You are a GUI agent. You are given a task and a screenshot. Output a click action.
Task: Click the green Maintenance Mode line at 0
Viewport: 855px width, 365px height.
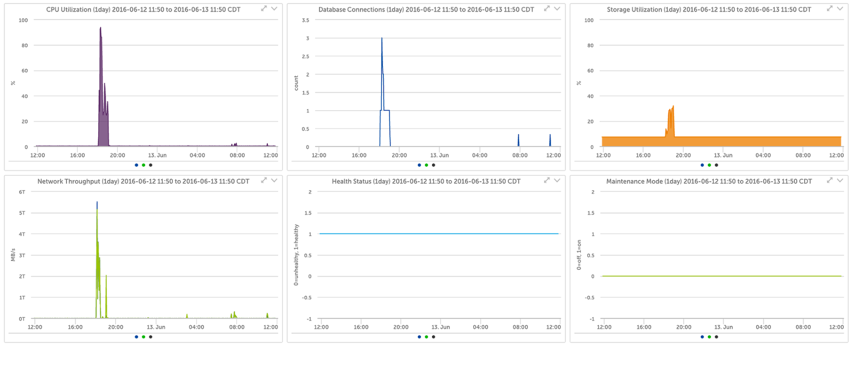pyautogui.click(x=722, y=276)
